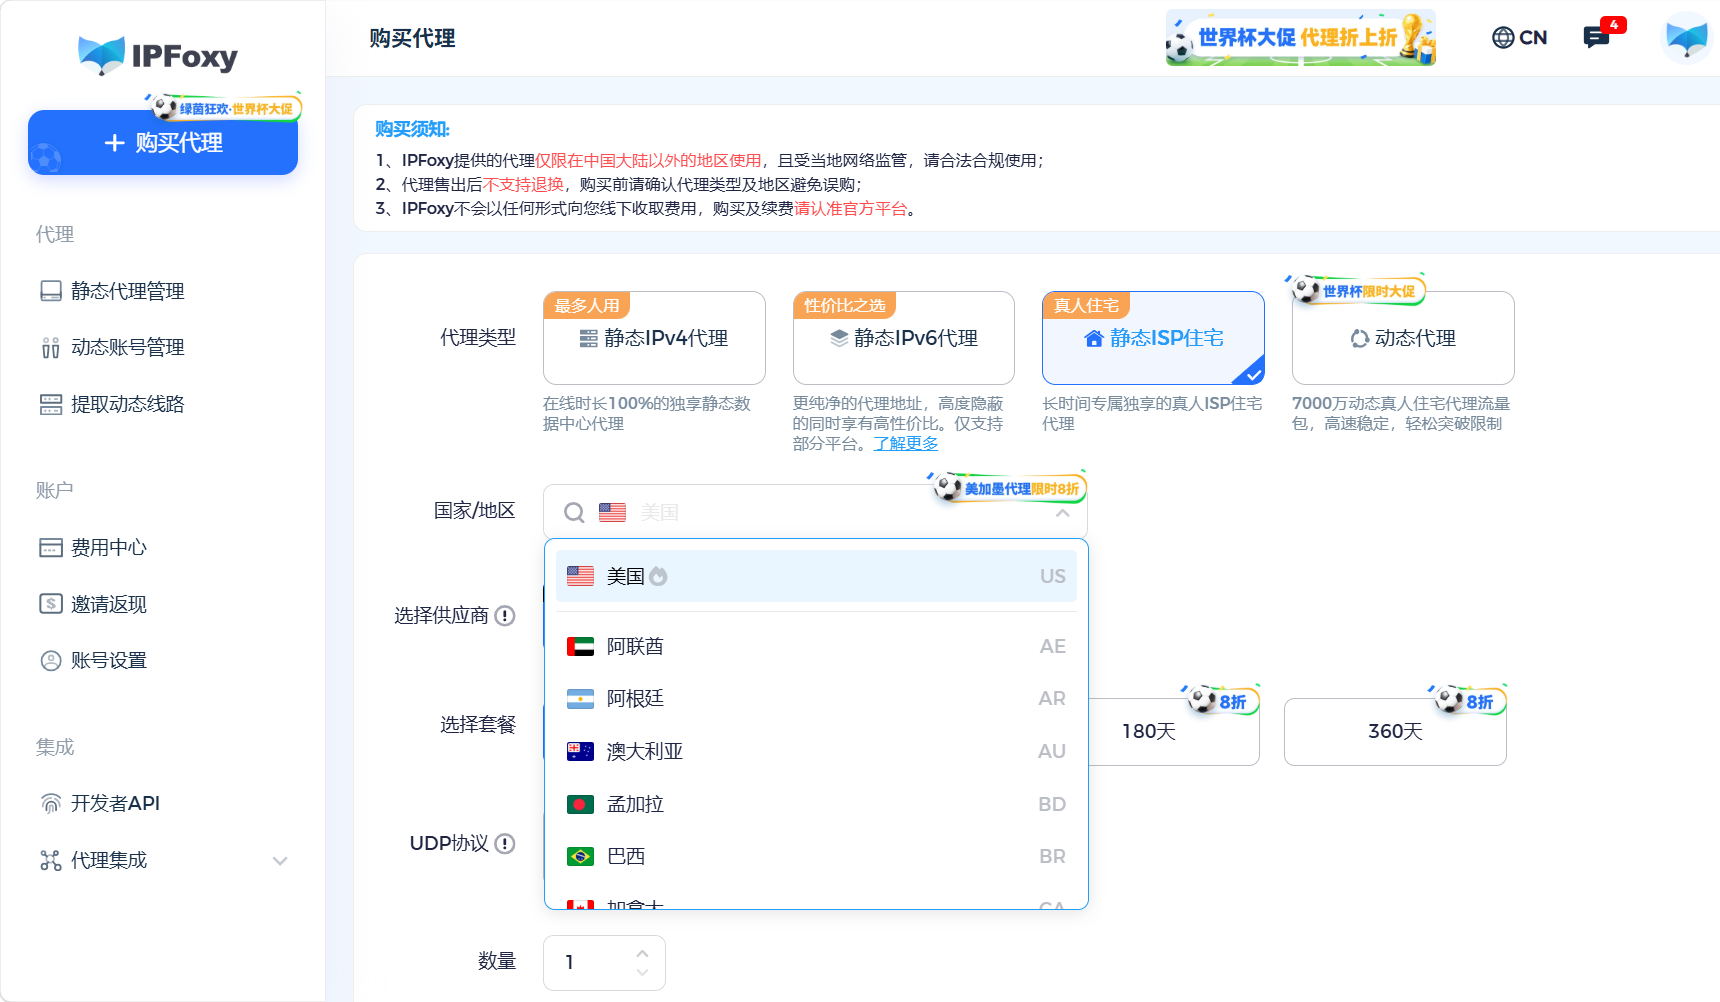Open 静态代理管理 in sidebar
1720x1002 pixels.
(x=127, y=291)
